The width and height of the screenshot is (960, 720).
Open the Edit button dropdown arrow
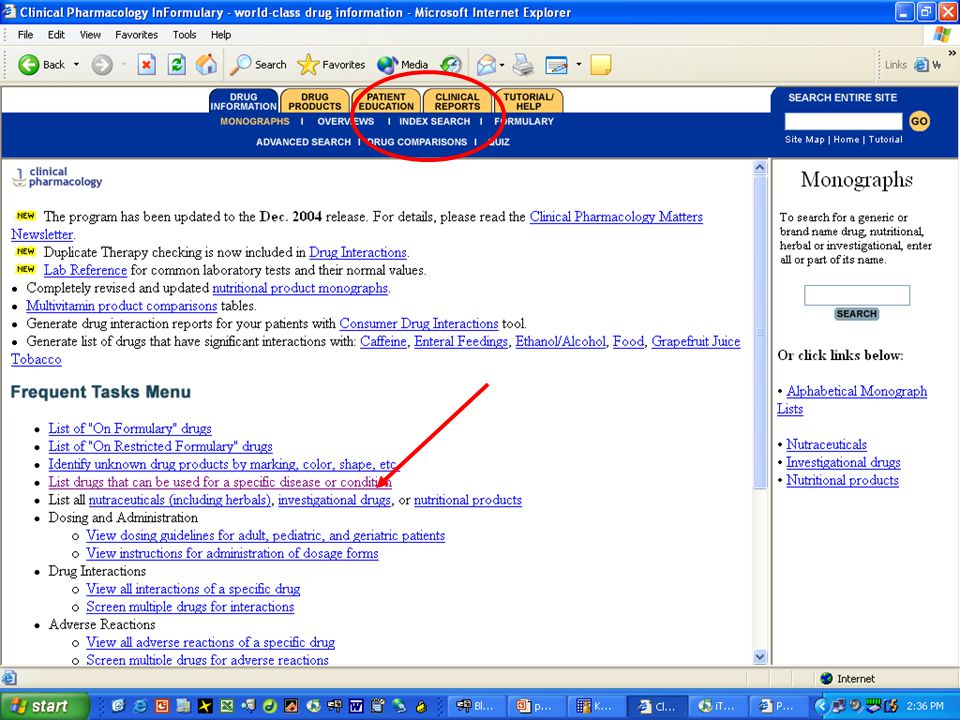click(x=579, y=64)
